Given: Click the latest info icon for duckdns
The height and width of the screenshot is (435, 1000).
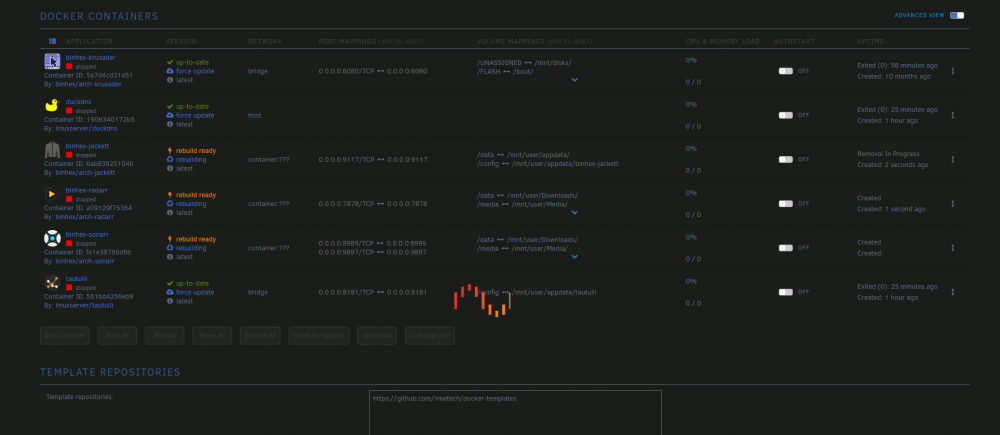Looking at the screenshot, I should (x=170, y=124).
